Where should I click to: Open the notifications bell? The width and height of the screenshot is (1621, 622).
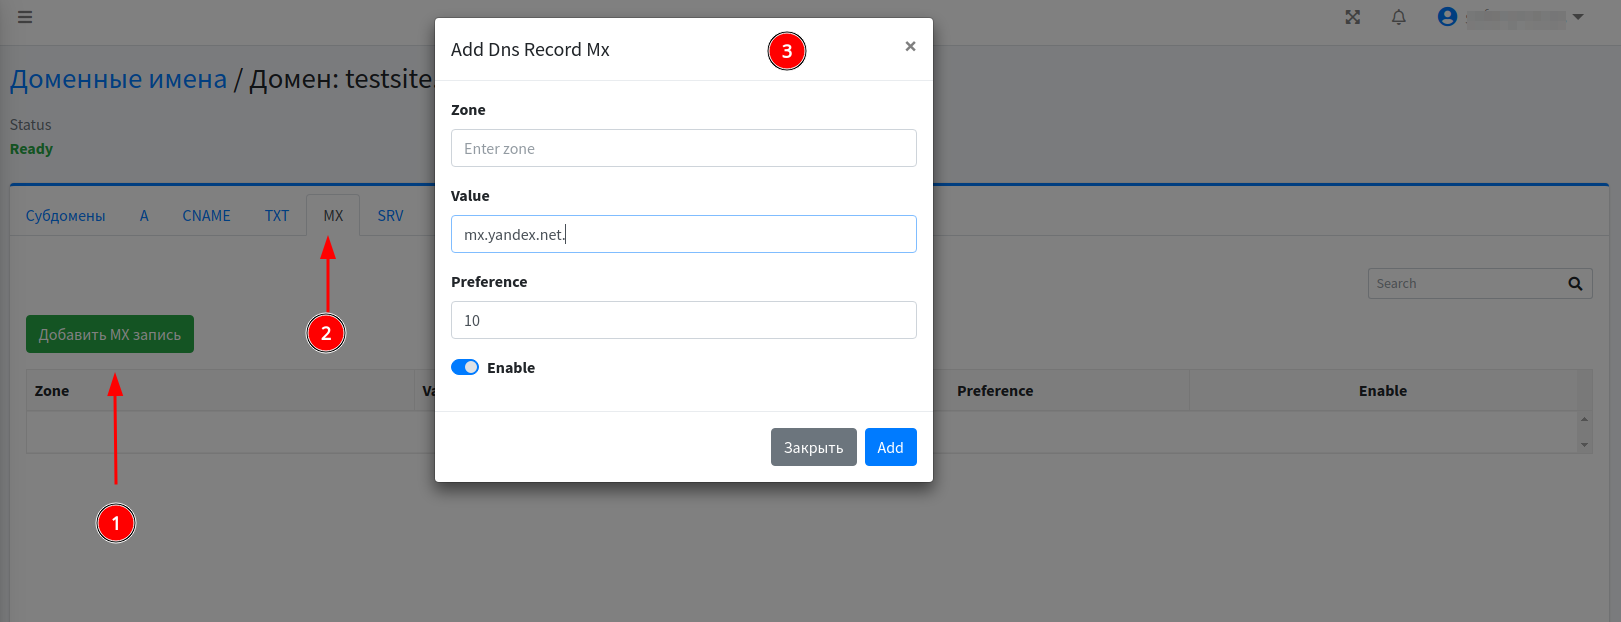click(1398, 17)
